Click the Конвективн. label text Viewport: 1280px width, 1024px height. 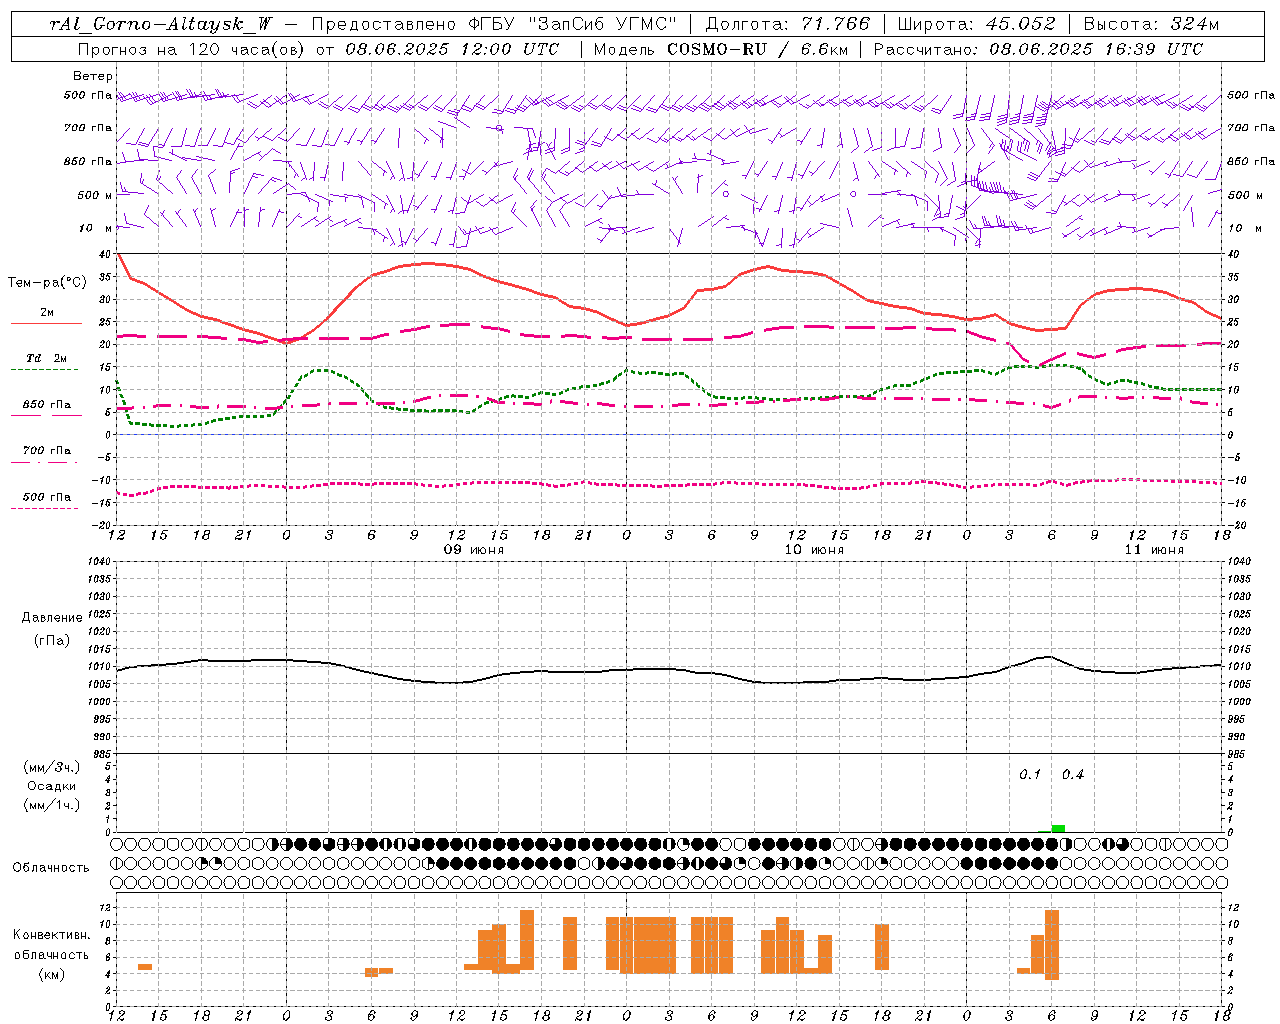coord(51,935)
